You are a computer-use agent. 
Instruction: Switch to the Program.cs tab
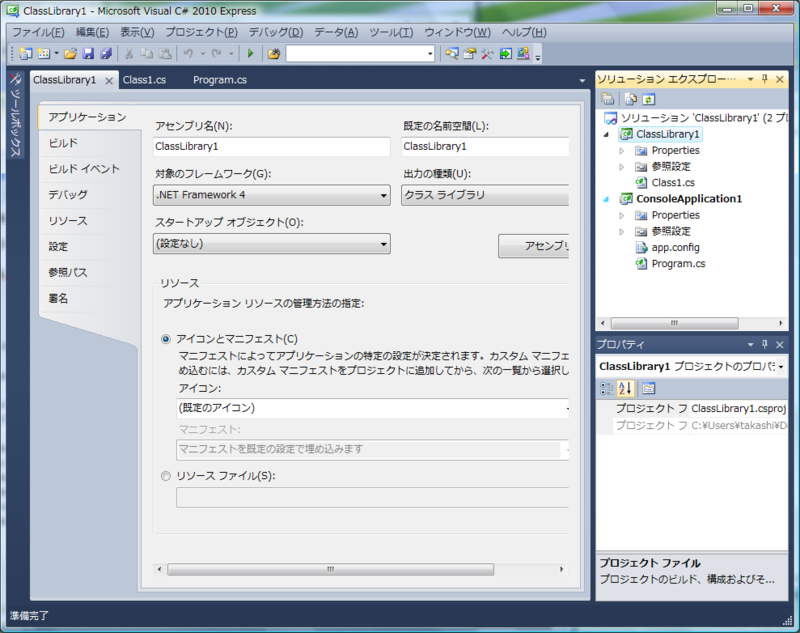(x=220, y=80)
